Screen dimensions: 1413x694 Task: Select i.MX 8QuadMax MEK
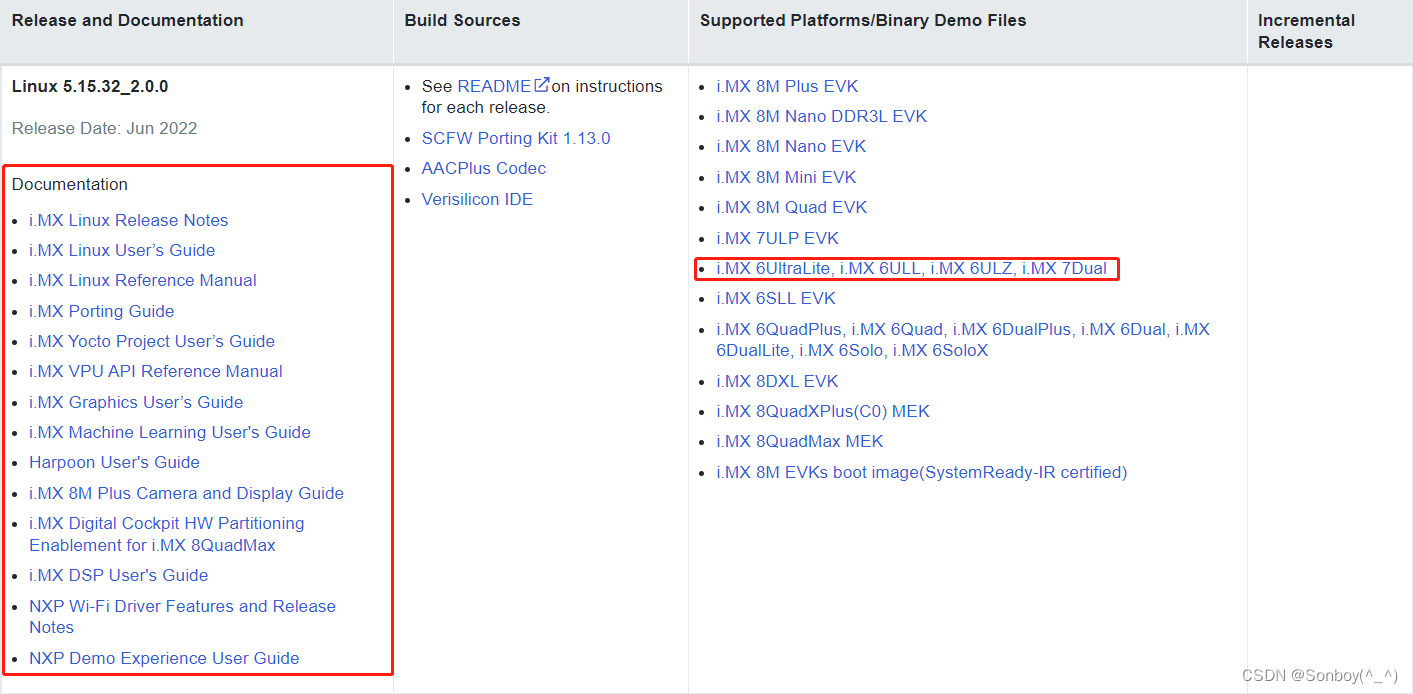point(800,441)
